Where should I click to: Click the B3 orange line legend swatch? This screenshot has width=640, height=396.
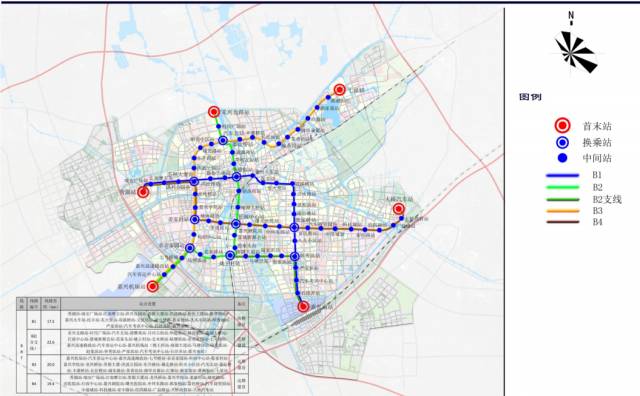pyautogui.click(x=562, y=211)
